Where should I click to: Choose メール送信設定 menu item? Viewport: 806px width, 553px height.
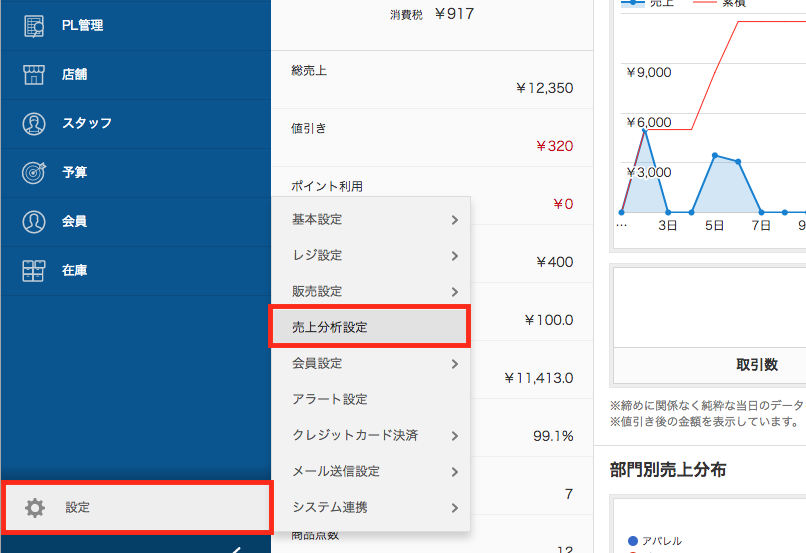pyautogui.click(x=336, y=471)
